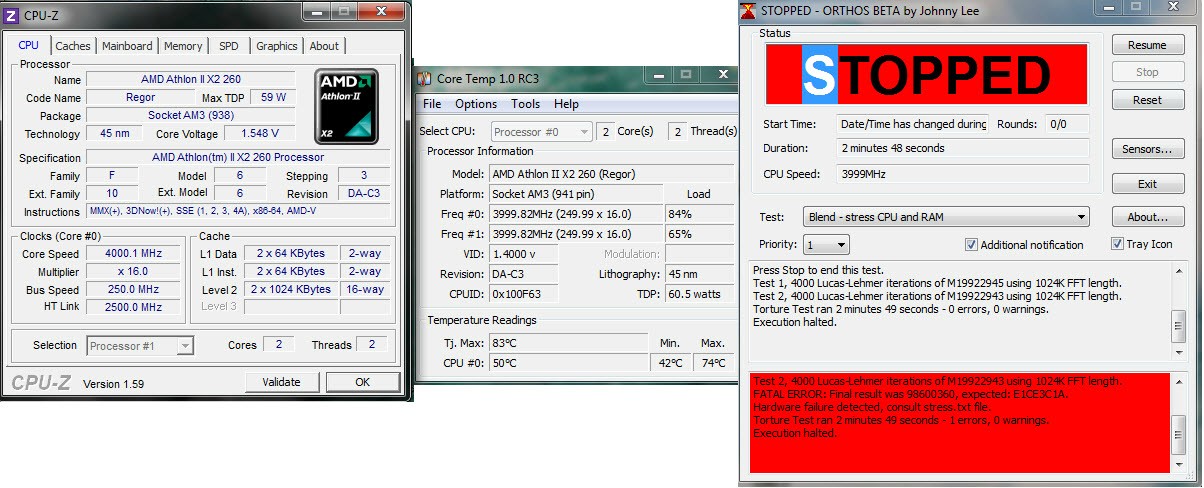1204x488 pixels.
Task: Click the Start Time field in ORTHOS
Action: pyautogui.click(x=914, y=124)
